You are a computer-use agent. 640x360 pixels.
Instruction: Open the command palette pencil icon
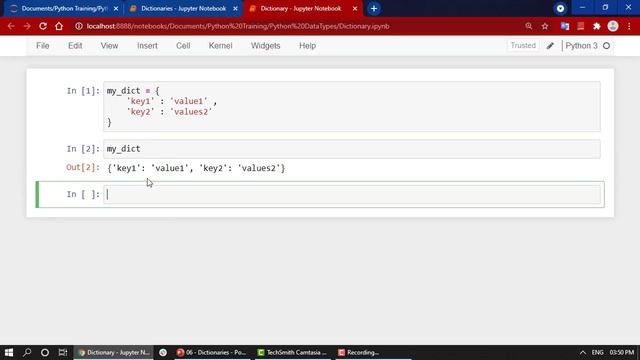point(550,46)
